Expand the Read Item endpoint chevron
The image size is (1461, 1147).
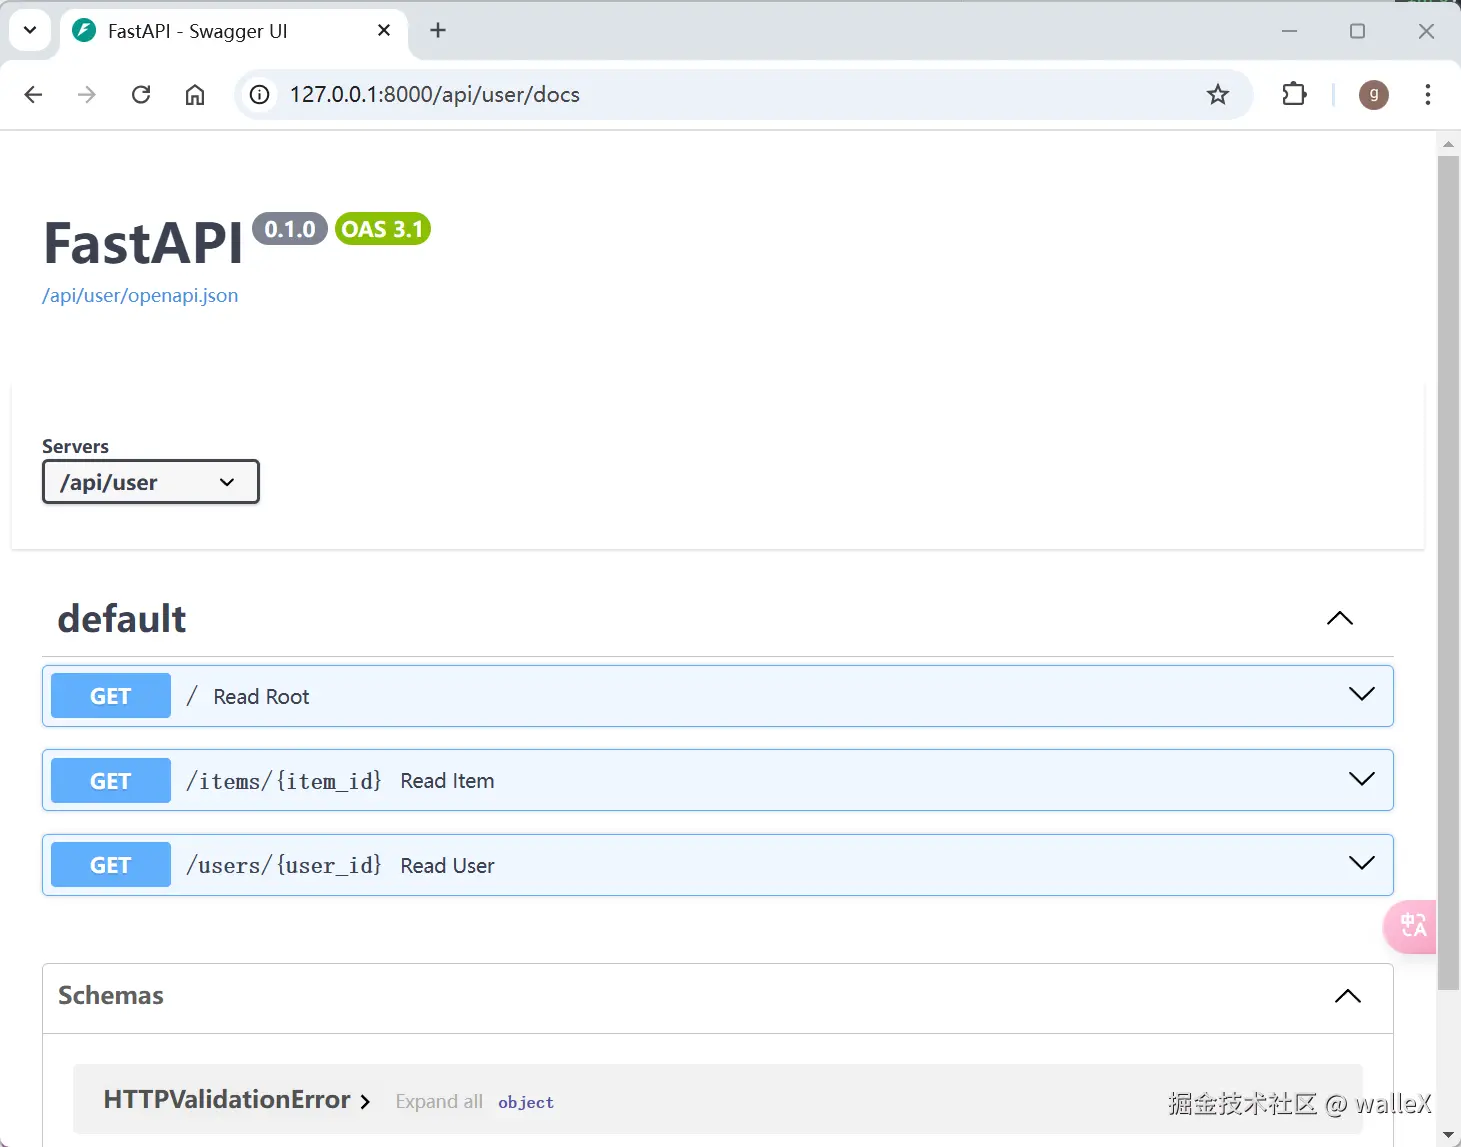1362,779
